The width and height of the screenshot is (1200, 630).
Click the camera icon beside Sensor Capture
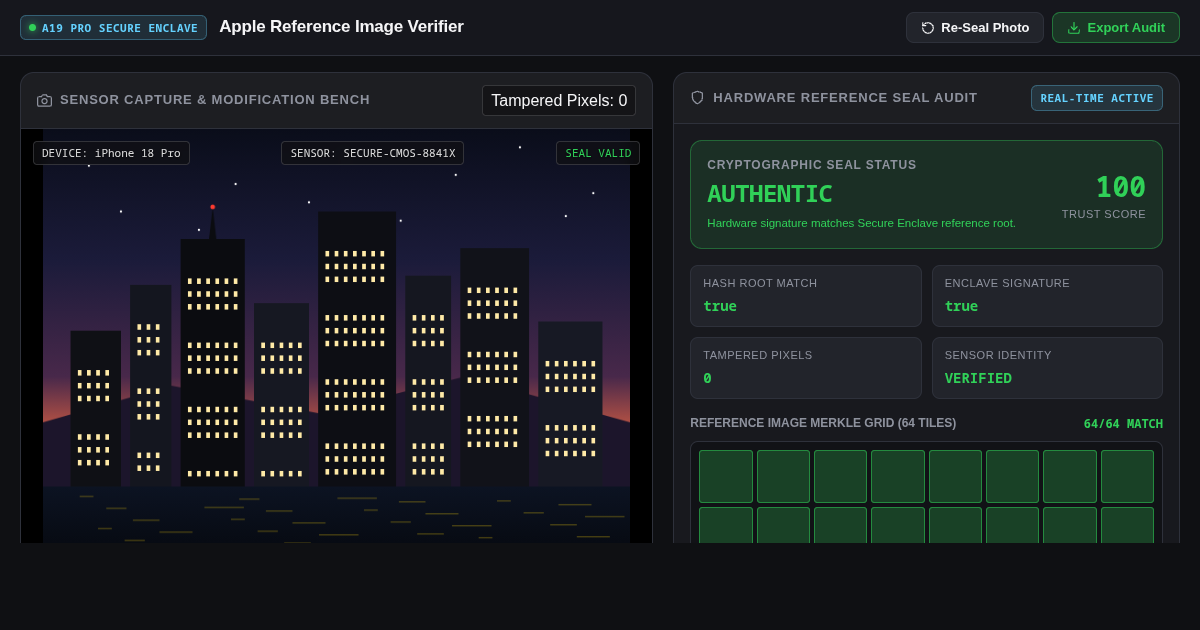[x=44, y=100]
